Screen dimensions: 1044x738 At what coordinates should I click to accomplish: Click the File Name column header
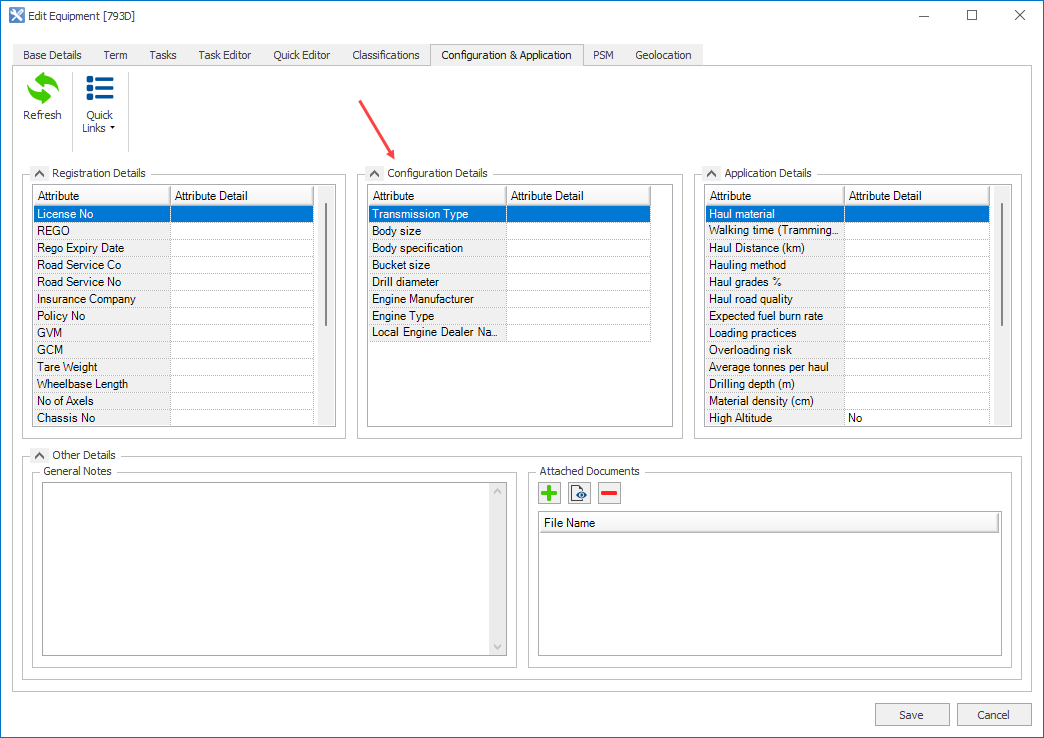click(769, 523)
